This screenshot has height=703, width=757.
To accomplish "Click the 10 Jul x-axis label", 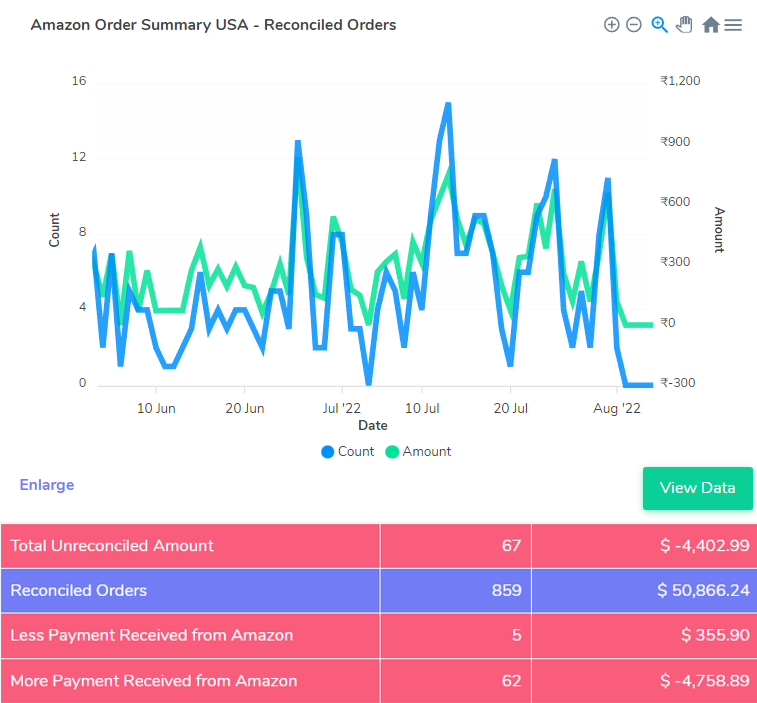I will point(422,408).
